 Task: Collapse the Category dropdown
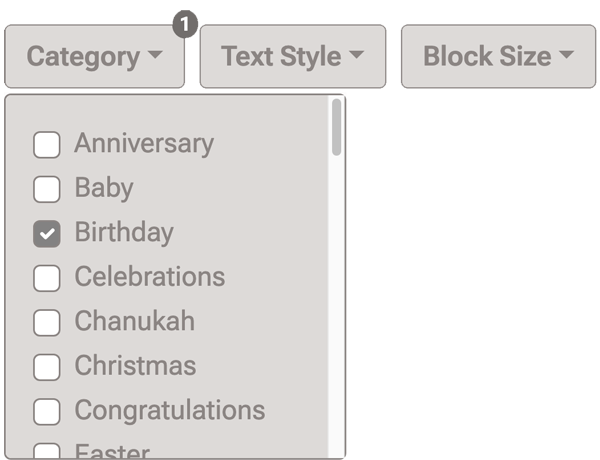[x=94, y=57]
